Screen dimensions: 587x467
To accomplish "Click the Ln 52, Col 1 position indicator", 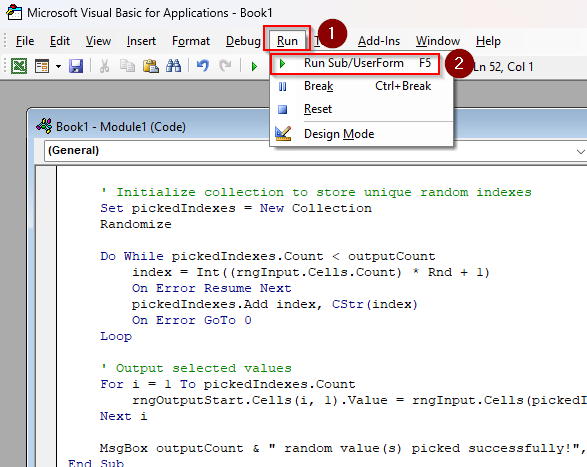I will pyautogui.click(x=503, y=67).
